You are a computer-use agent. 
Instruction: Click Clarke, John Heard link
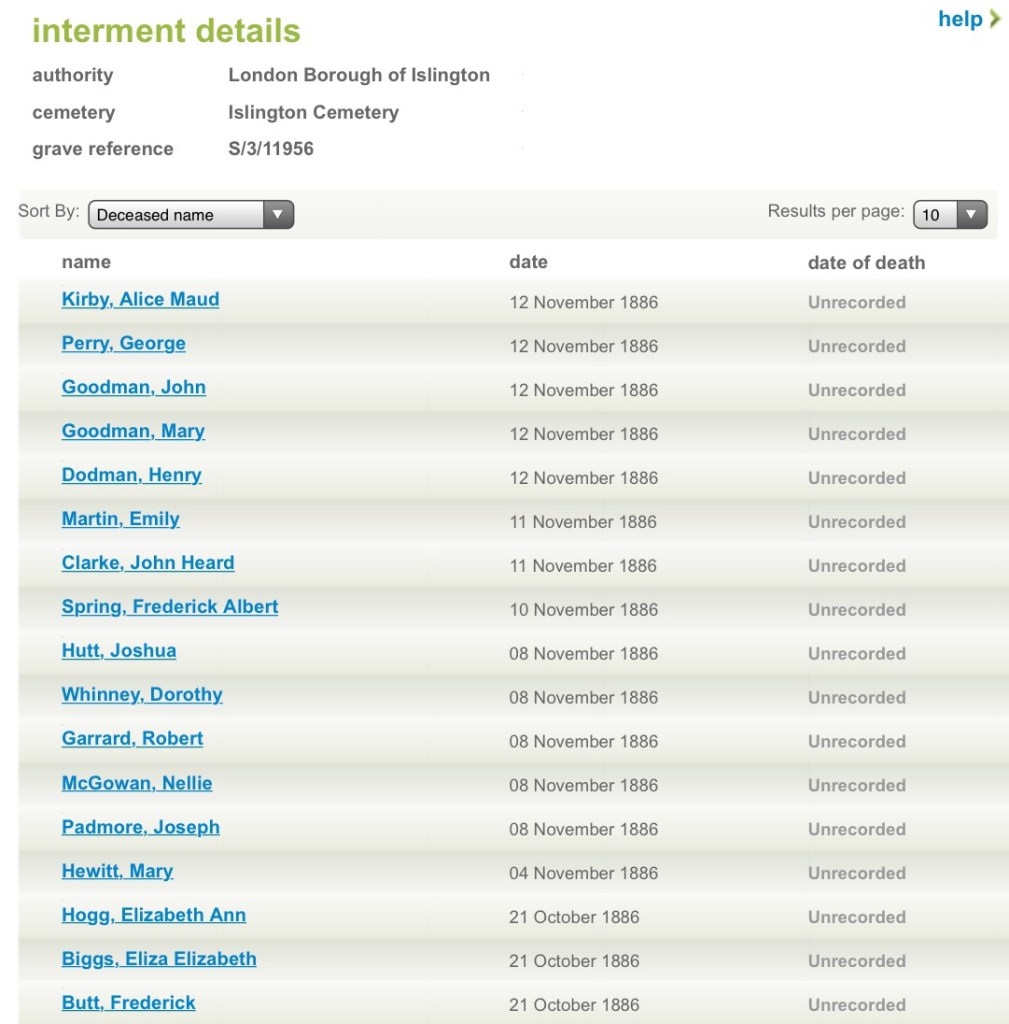coord(148,563)
